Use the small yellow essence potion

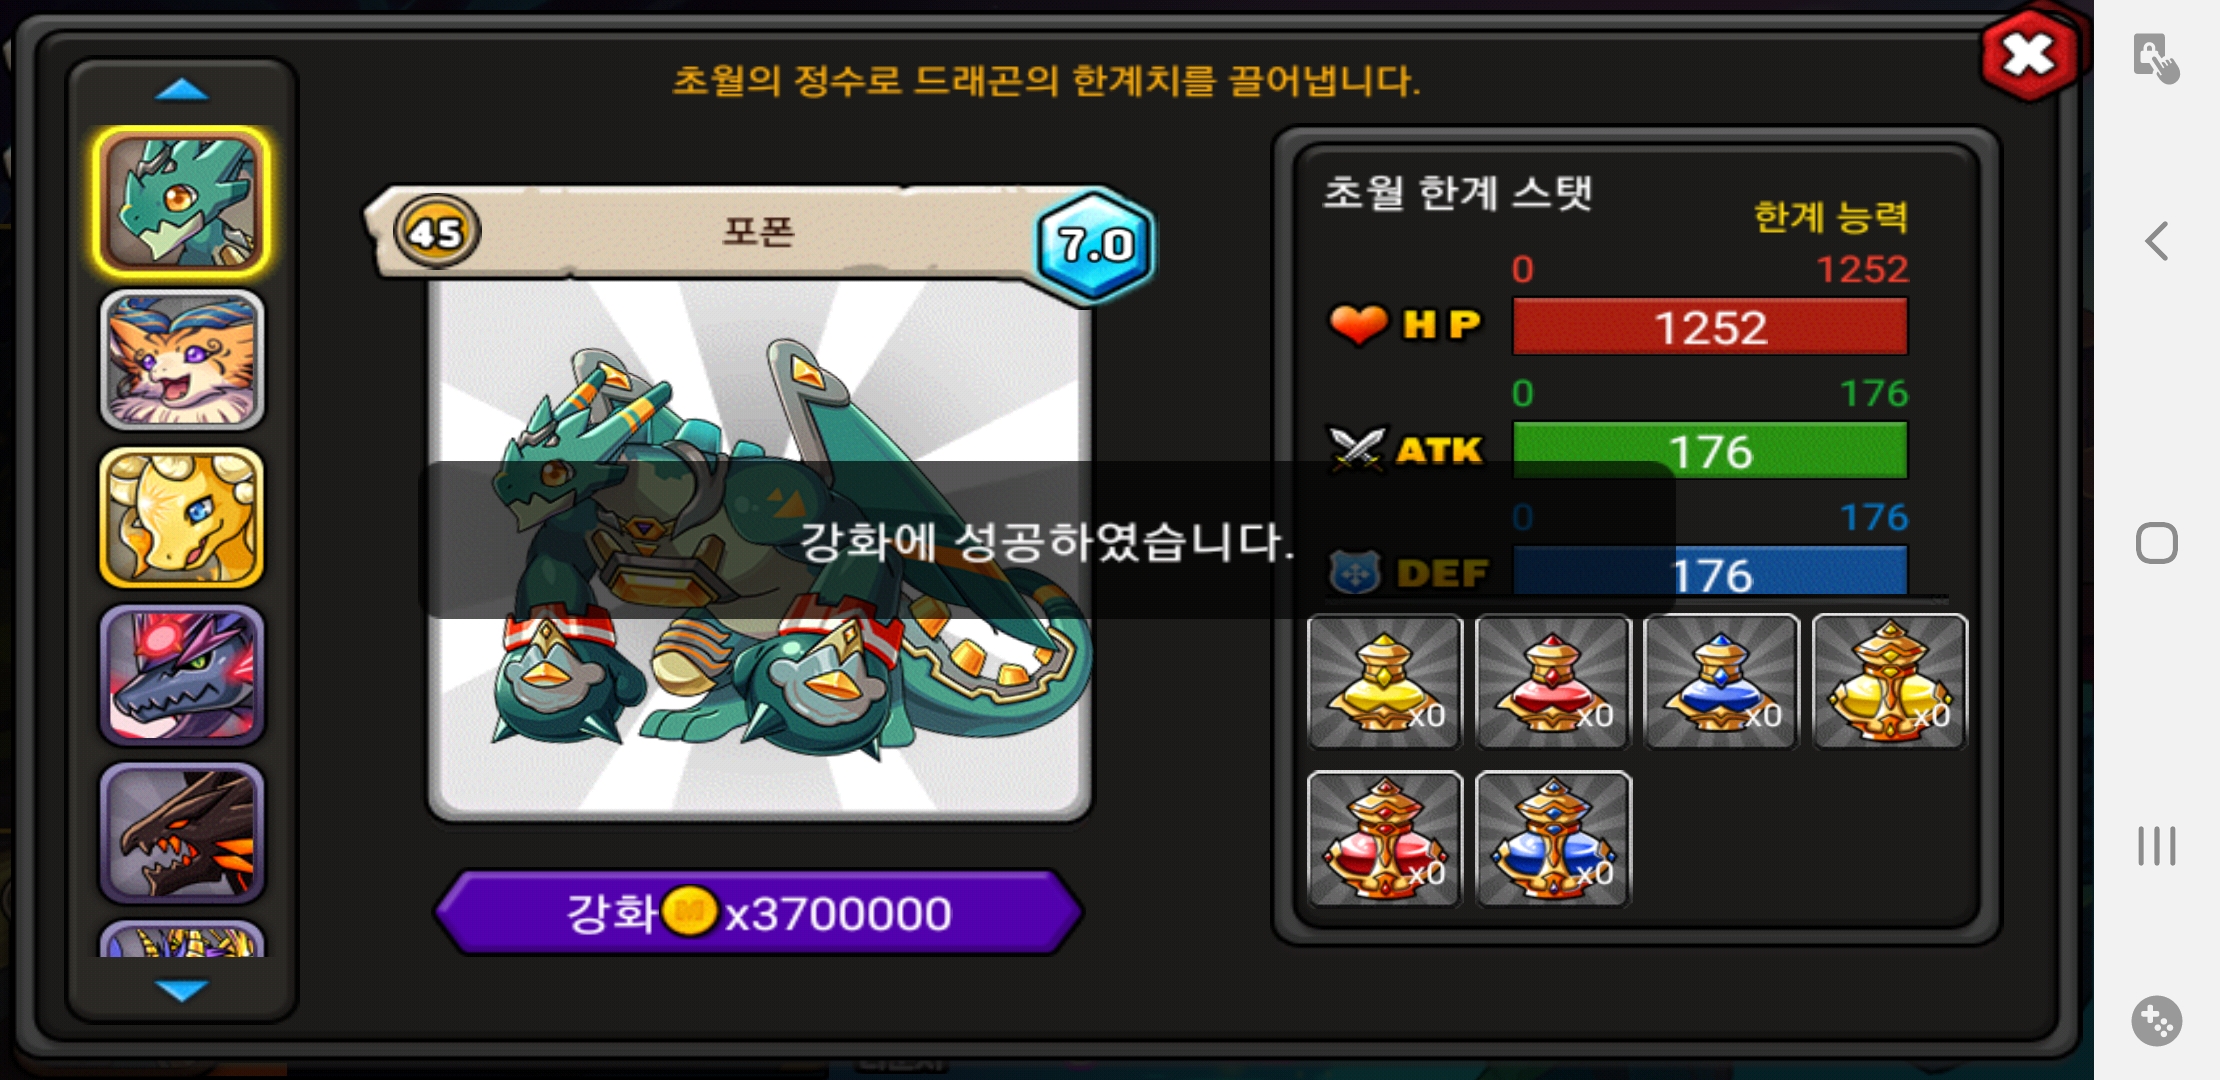(x=1385, y=681)
